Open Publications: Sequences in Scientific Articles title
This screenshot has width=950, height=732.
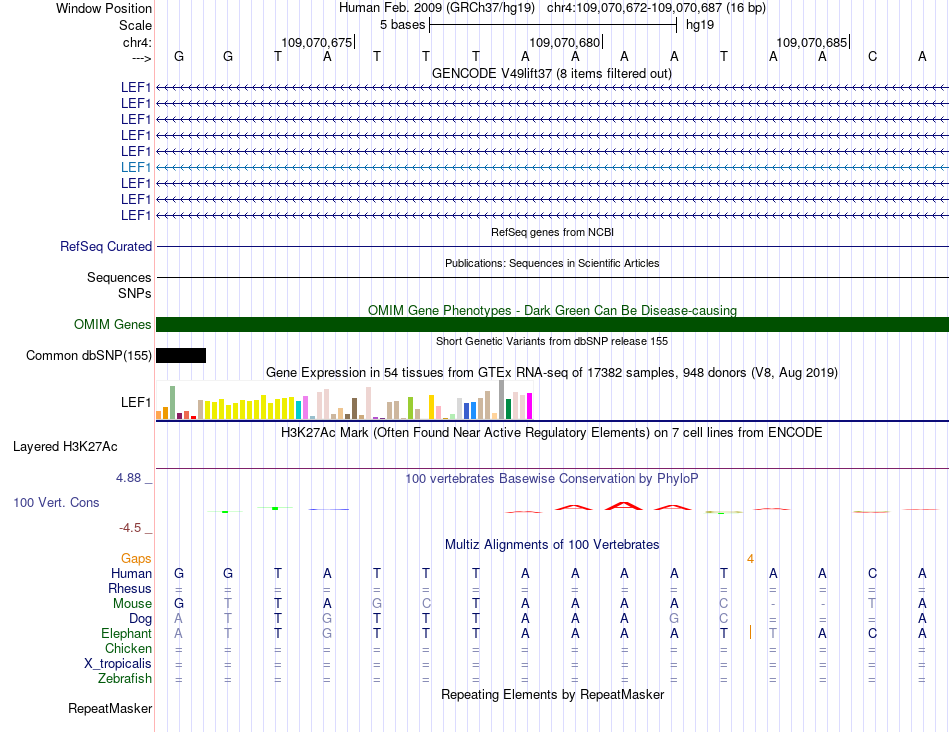pos(552,263)
